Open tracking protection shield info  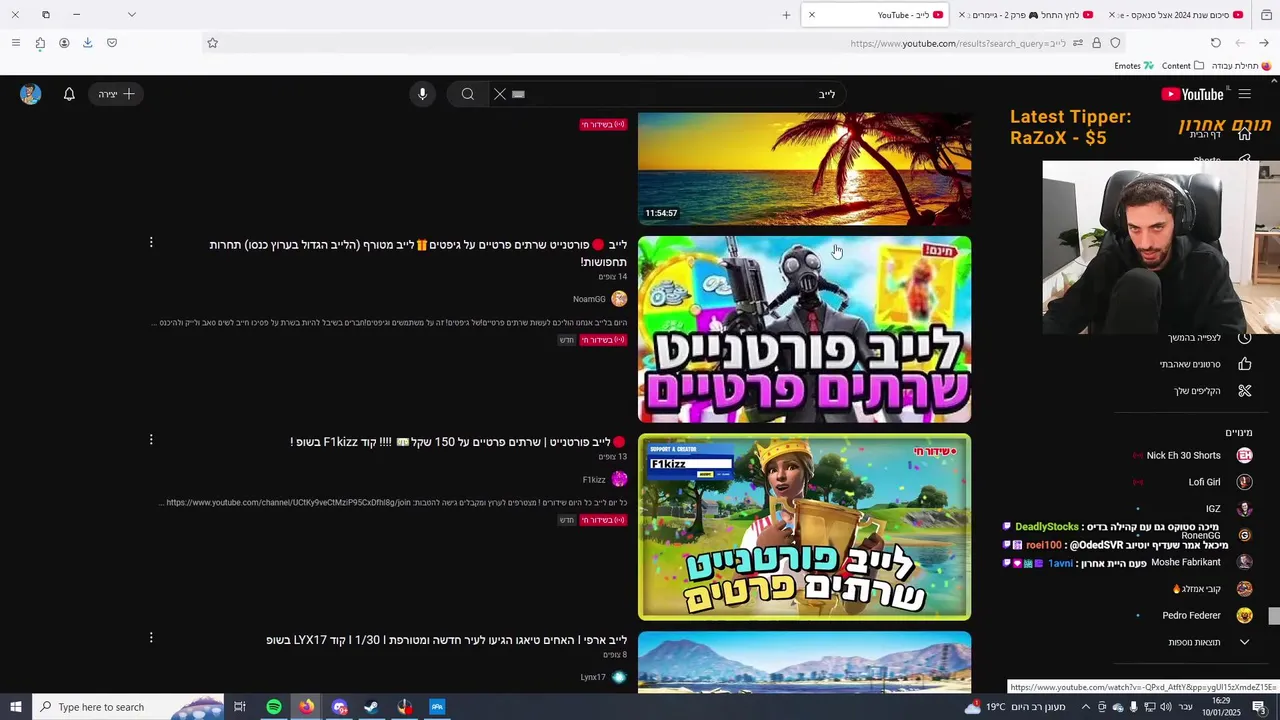click(x=1115, y=43)
